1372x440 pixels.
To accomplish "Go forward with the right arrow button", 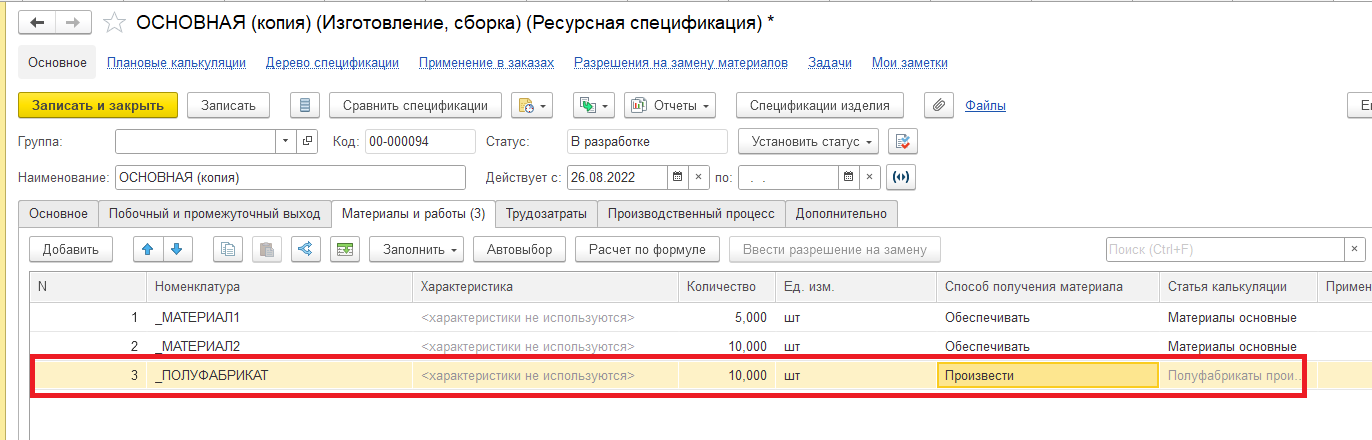I will [x=73, y=21].
